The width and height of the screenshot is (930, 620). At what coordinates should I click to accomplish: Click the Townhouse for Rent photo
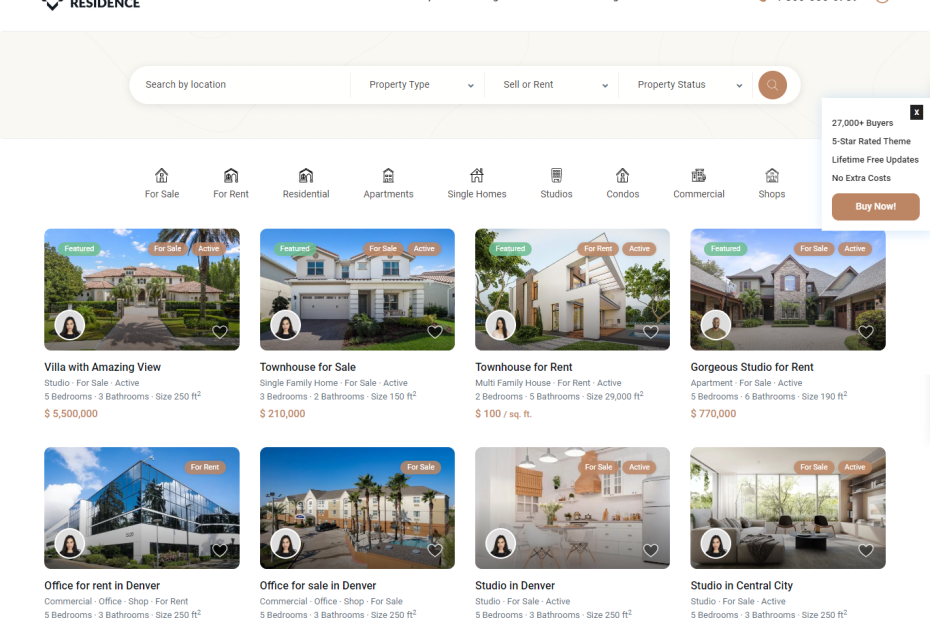(572, 290)
